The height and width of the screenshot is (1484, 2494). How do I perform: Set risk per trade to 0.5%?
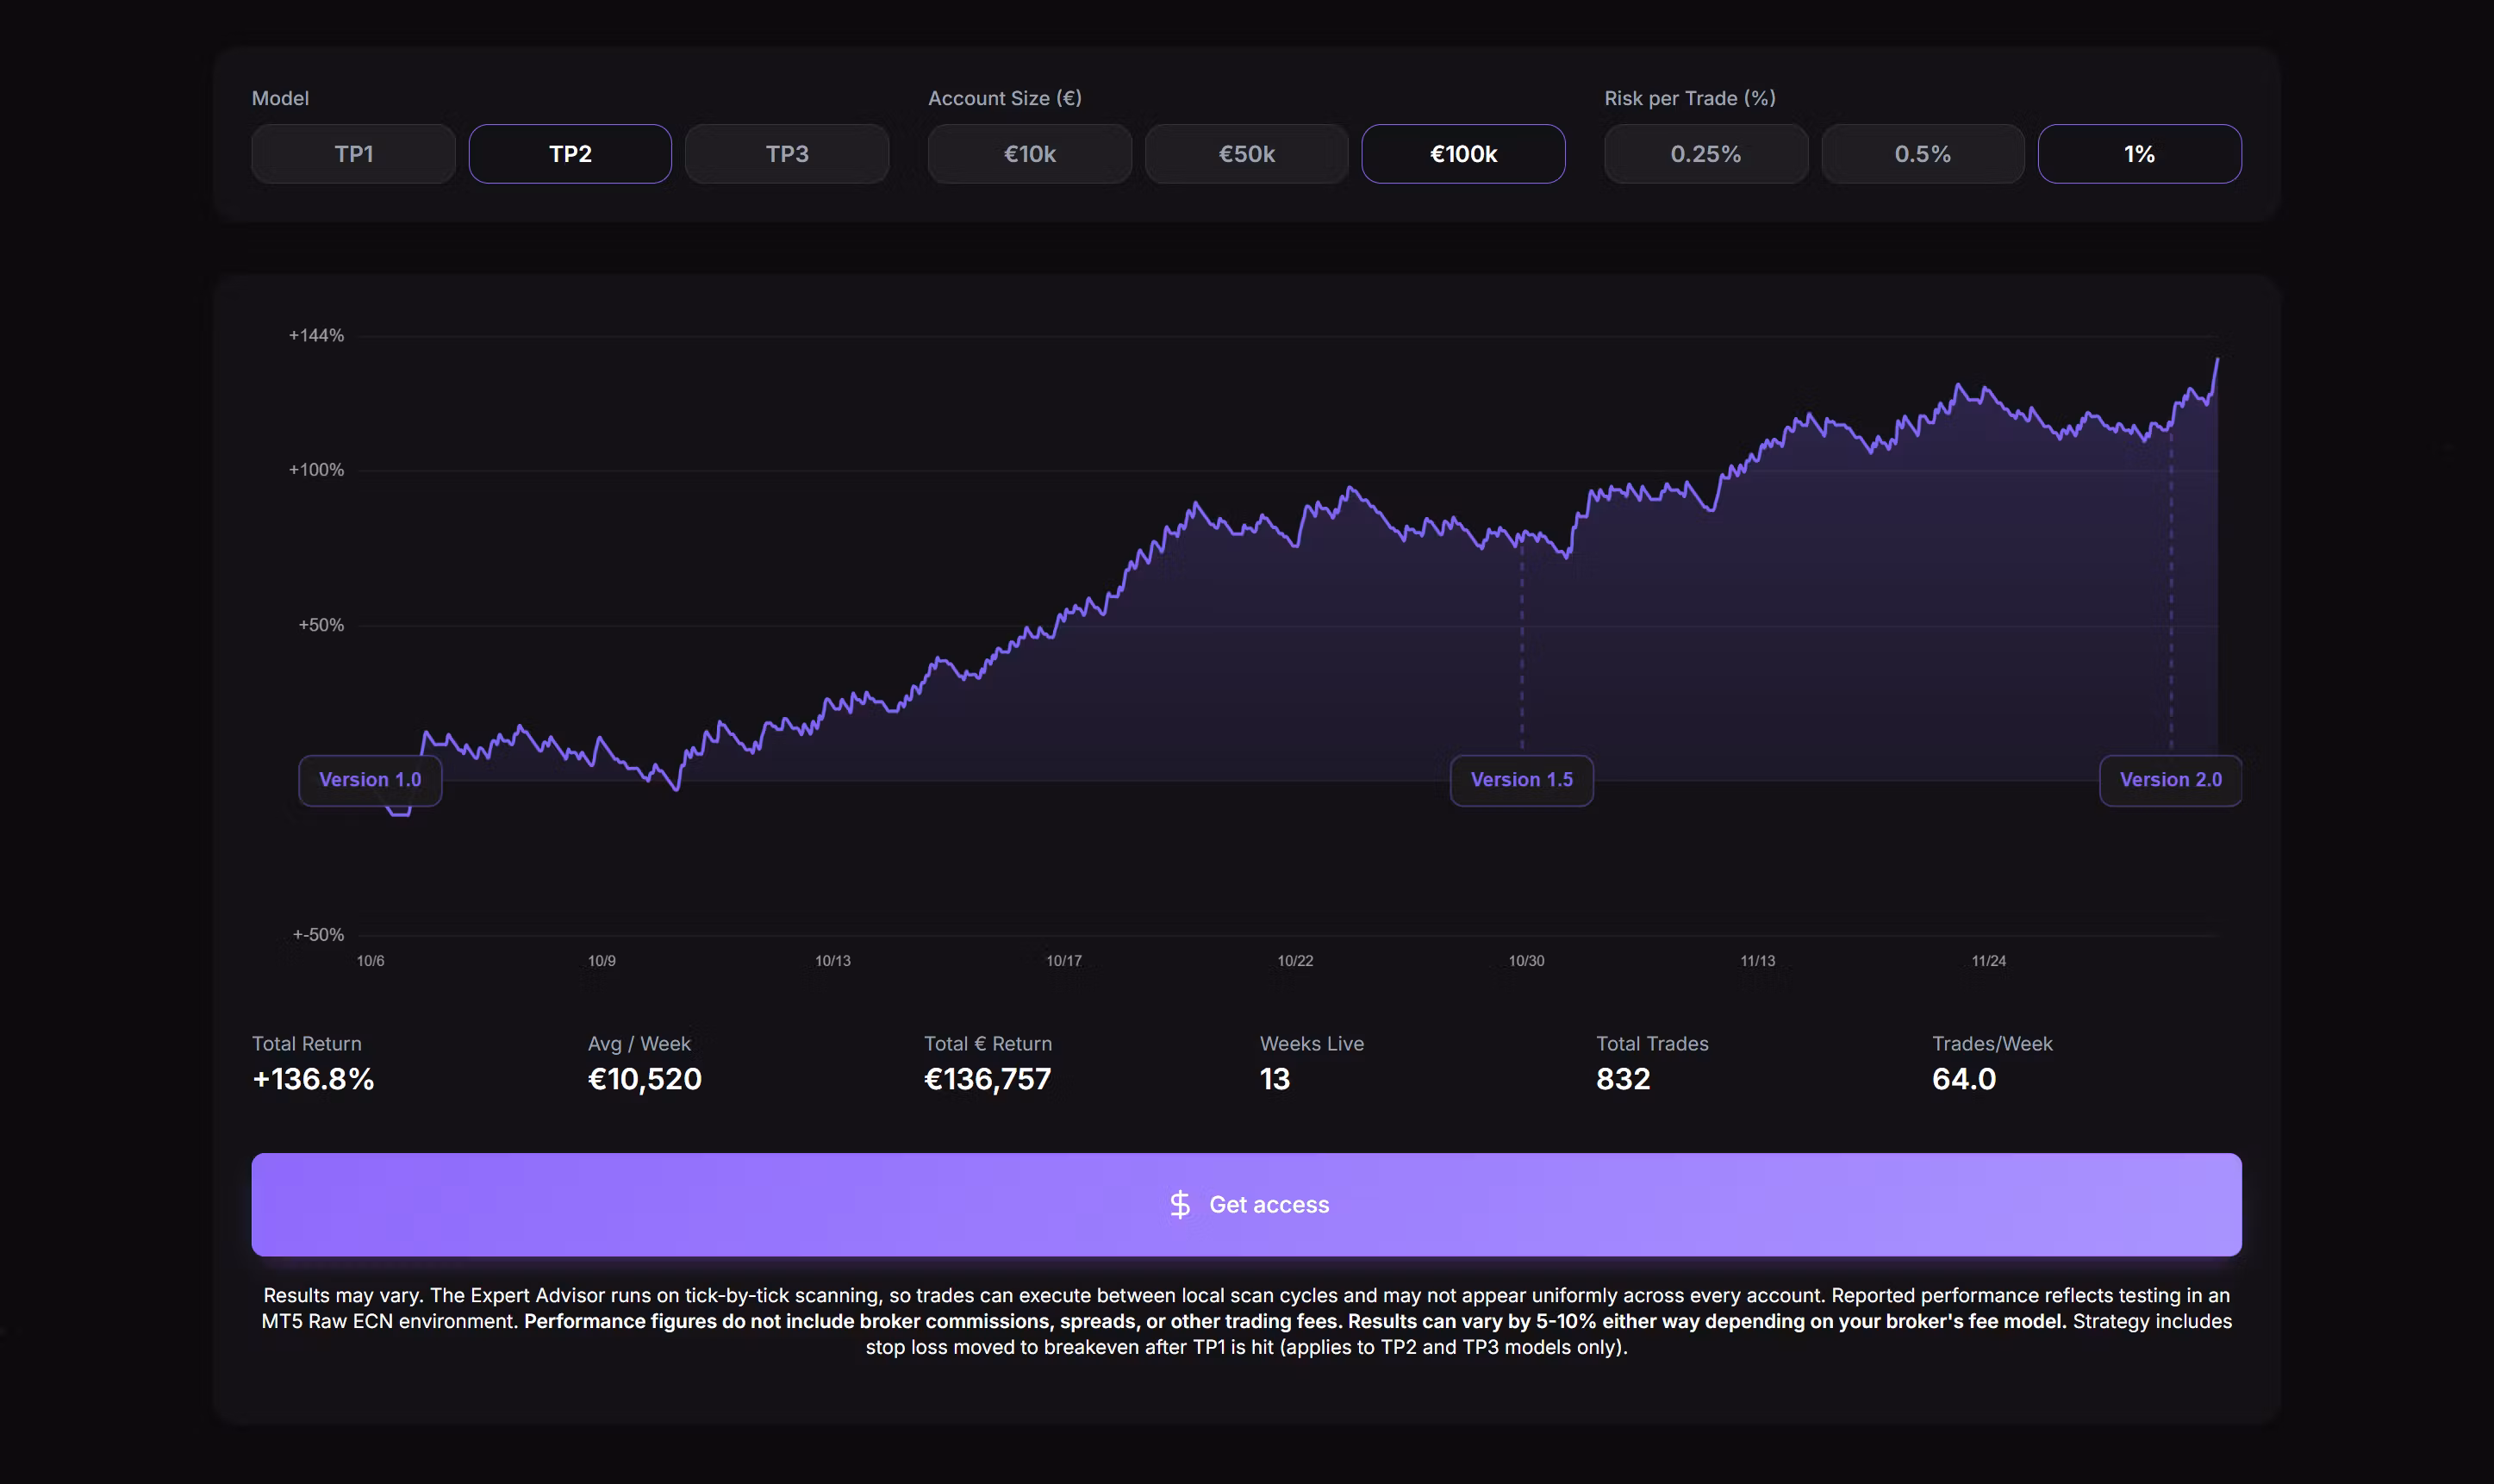1921,153
